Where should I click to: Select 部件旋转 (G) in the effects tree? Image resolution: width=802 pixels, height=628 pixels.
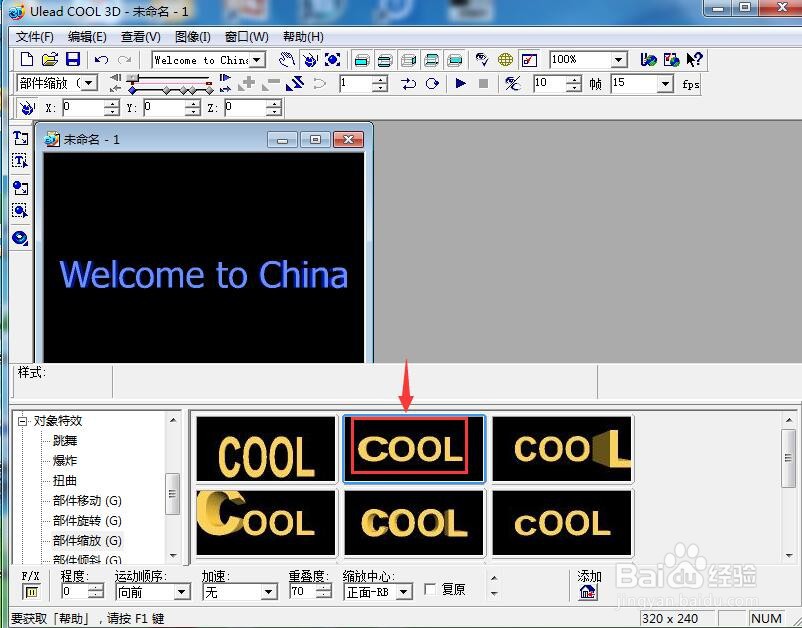(x=87, y=521)
